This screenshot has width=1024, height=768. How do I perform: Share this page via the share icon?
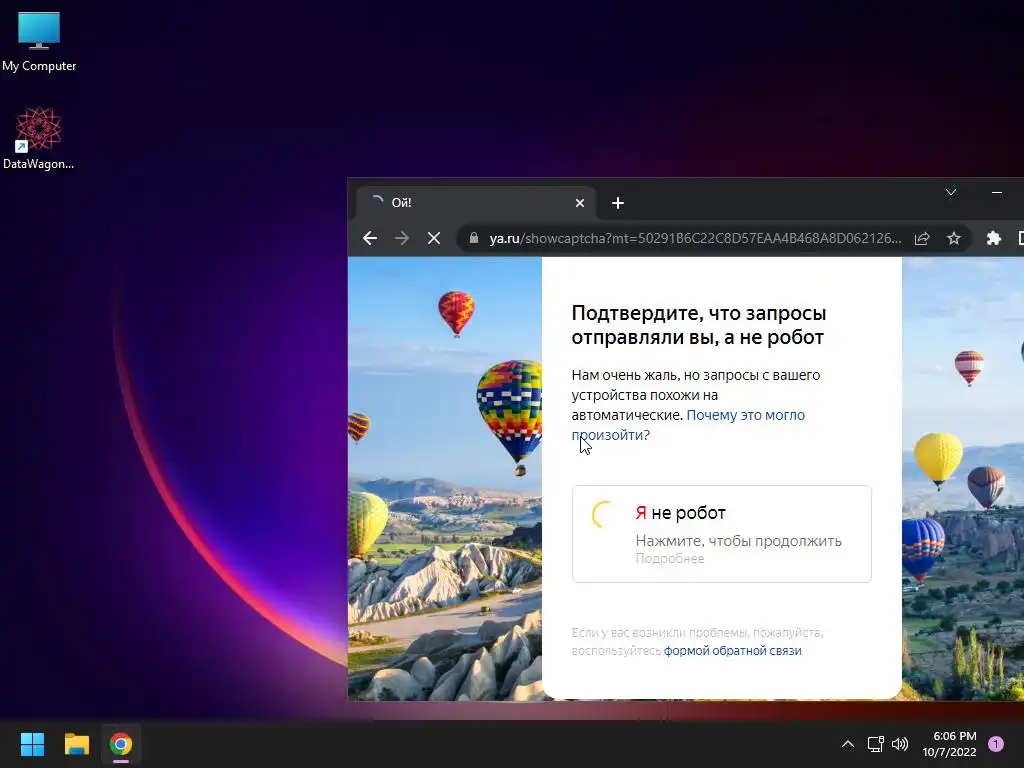(921, 238)
